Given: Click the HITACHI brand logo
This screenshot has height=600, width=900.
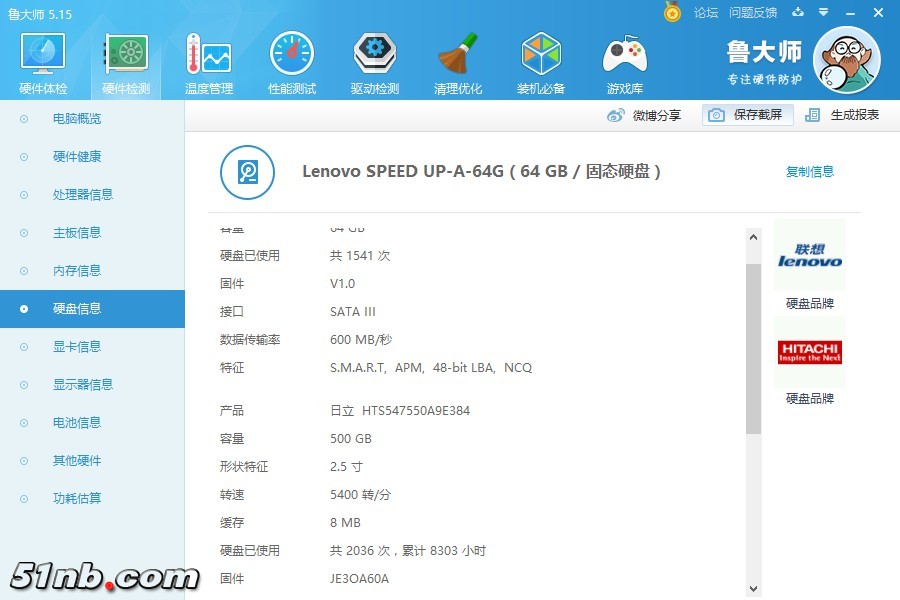Looking at the screenshot, I should point(809,352).
